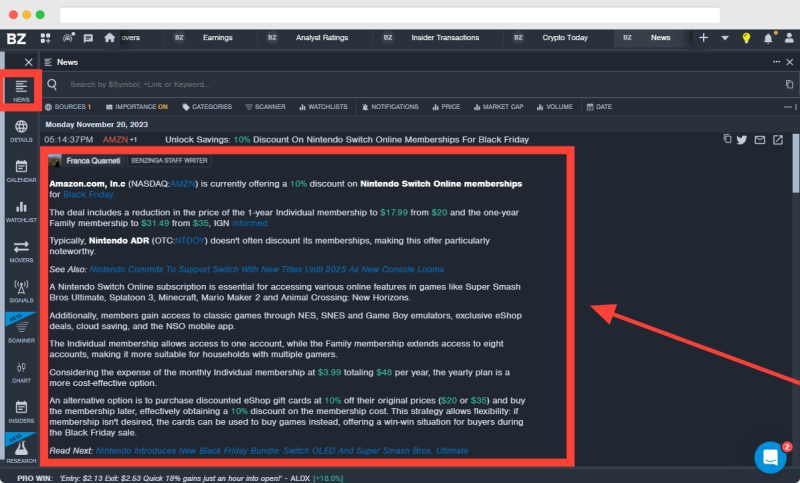Click the yellow lightbulb tips icon
This screenshot has width=800, height=483.
[x=746, y=38]
